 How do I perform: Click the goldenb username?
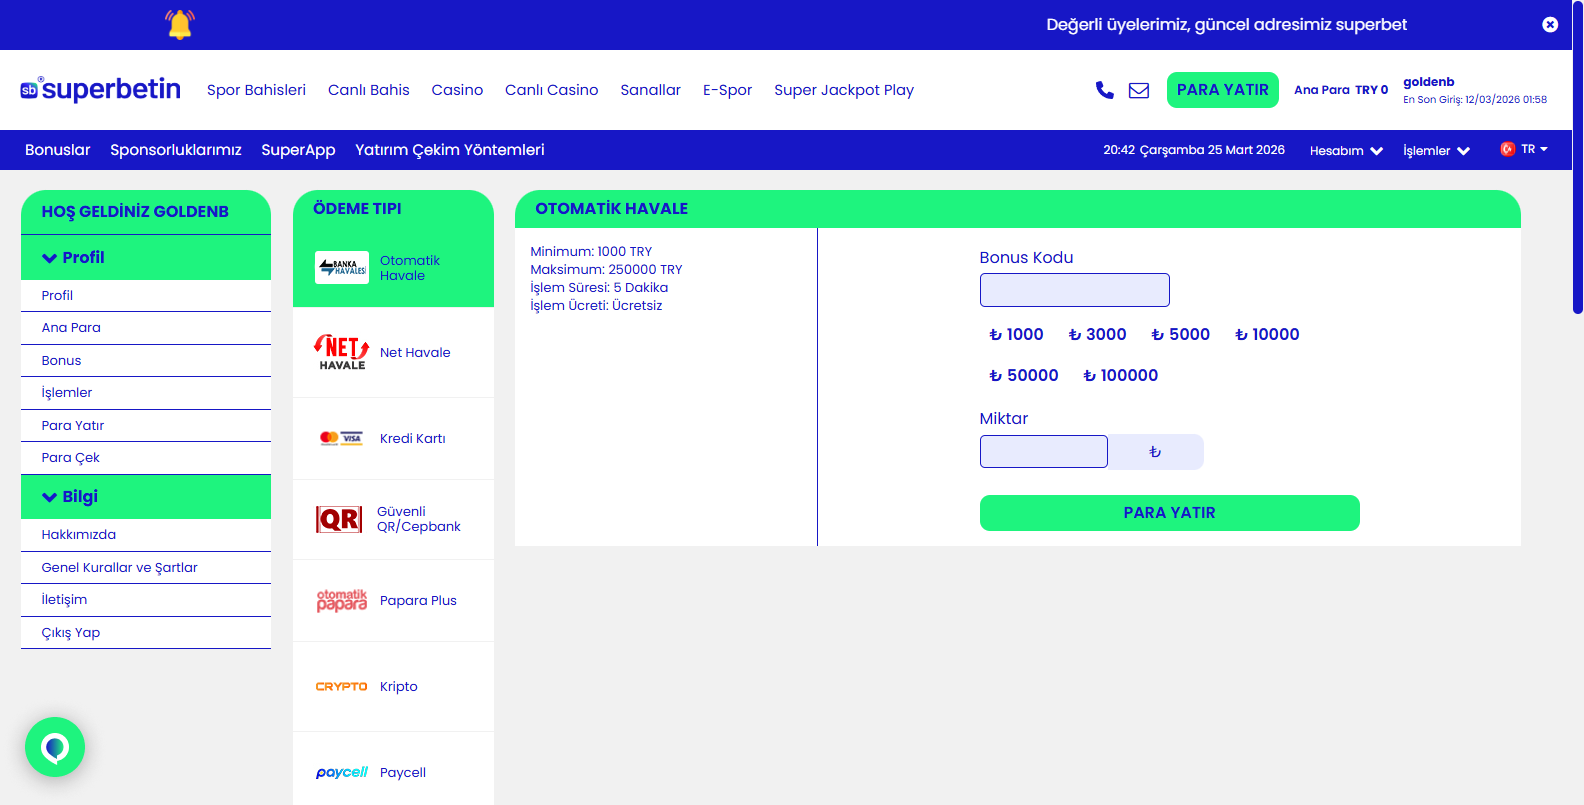coord(1429,82)
